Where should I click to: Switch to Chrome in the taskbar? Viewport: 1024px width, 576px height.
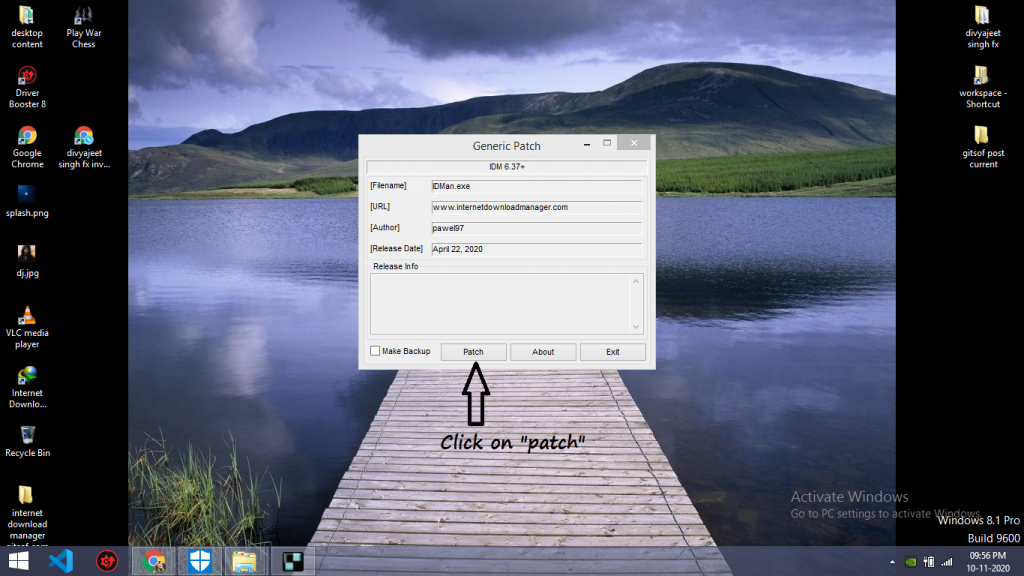tap(153, 561)
